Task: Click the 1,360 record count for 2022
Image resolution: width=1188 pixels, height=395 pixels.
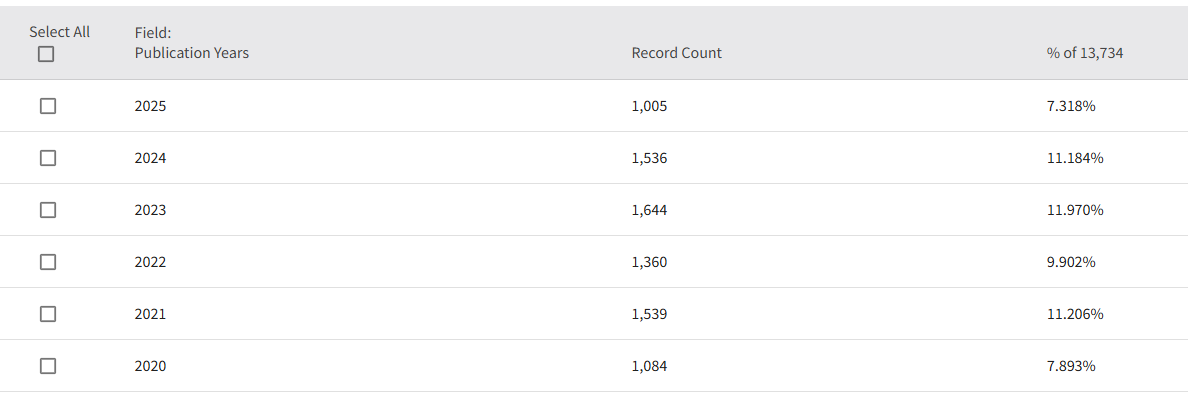Action: [649, 262]
